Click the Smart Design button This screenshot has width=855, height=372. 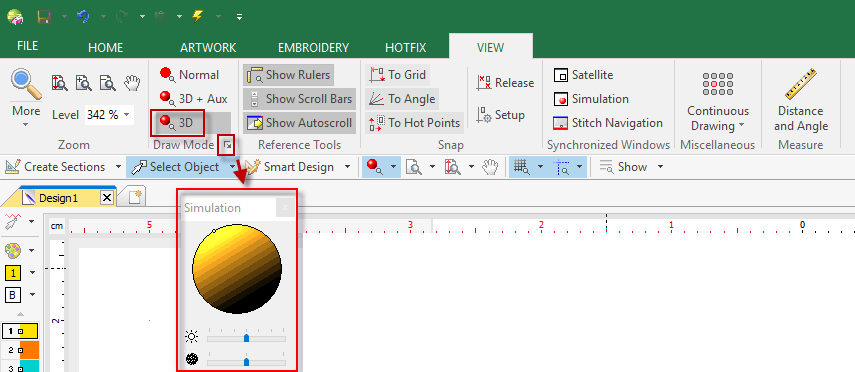pyautogui.click(x=298, y=166)
